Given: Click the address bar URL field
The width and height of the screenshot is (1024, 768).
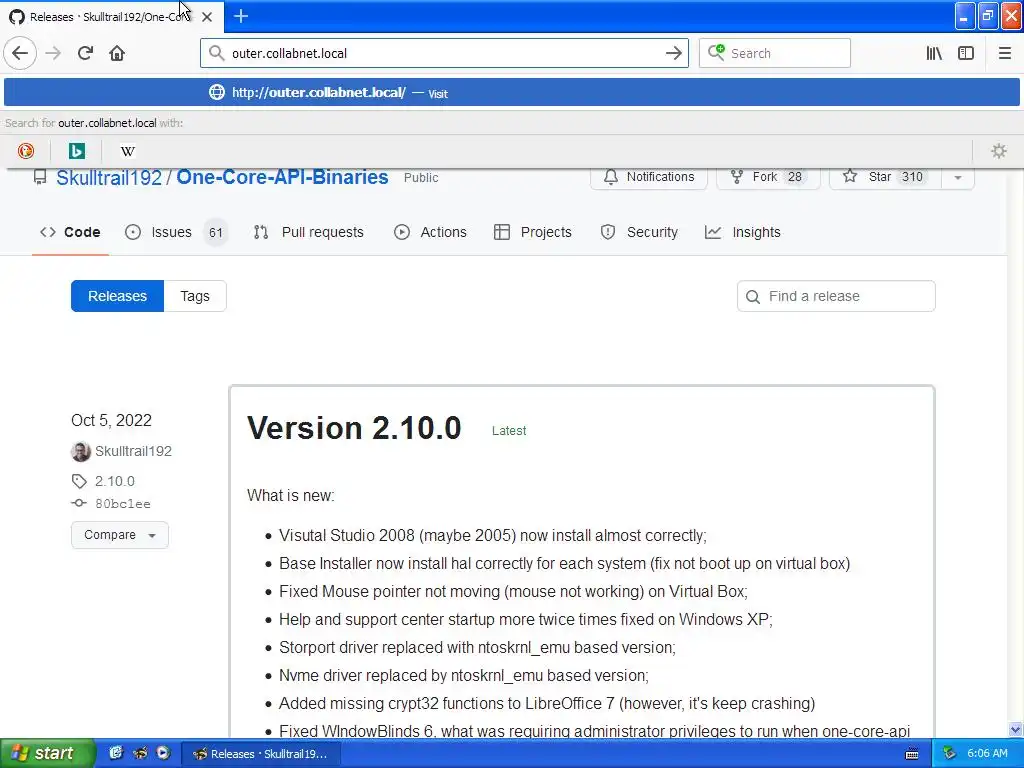Looking at the screenshot, I should click(444, 54).
